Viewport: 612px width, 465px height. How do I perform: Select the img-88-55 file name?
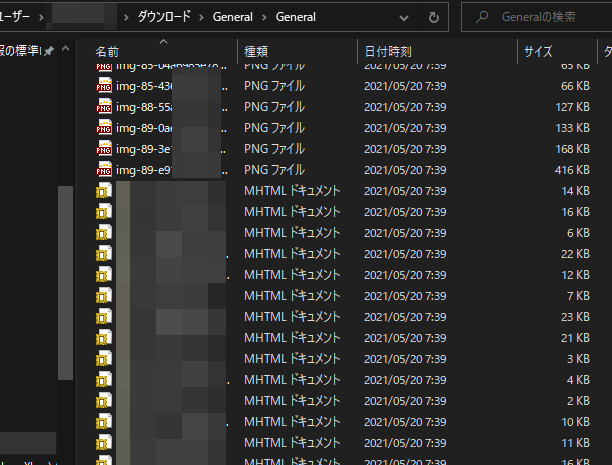[x=172, y=107]
